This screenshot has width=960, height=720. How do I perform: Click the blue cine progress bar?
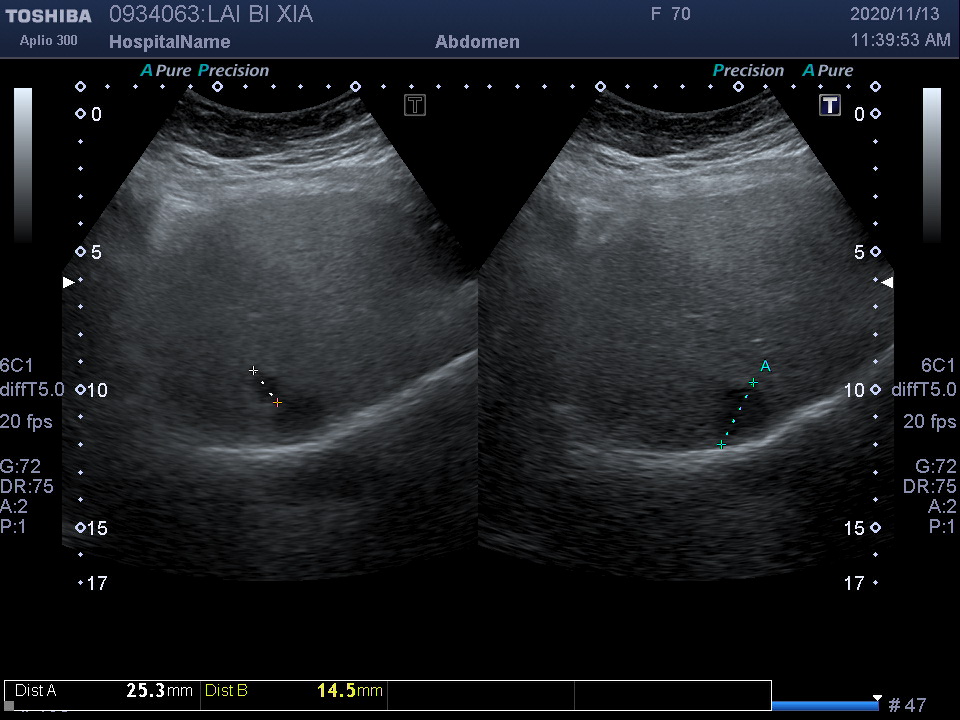point(825,706)
